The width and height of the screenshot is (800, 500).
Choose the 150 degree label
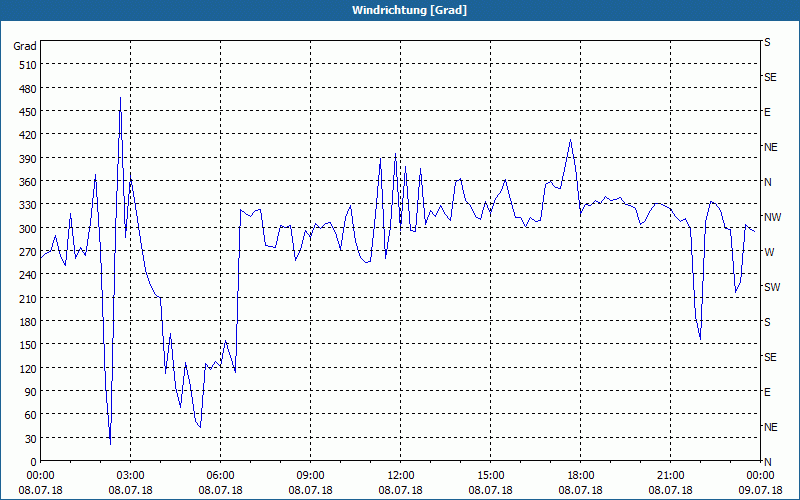pos(28,345)
